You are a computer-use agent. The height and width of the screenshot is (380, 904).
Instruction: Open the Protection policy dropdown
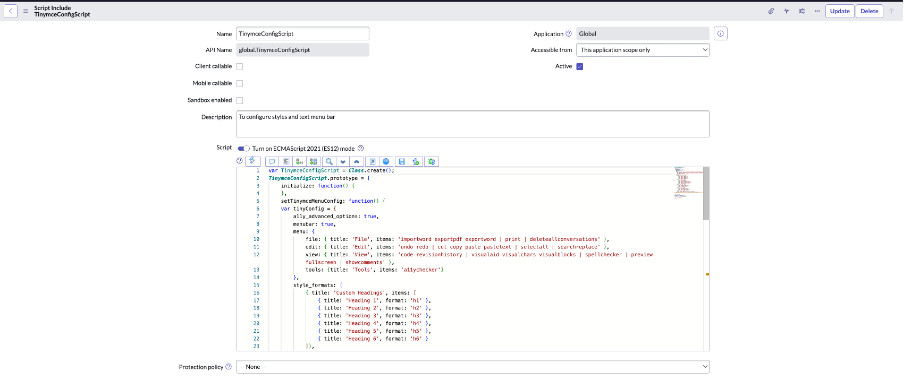[473, 367]
